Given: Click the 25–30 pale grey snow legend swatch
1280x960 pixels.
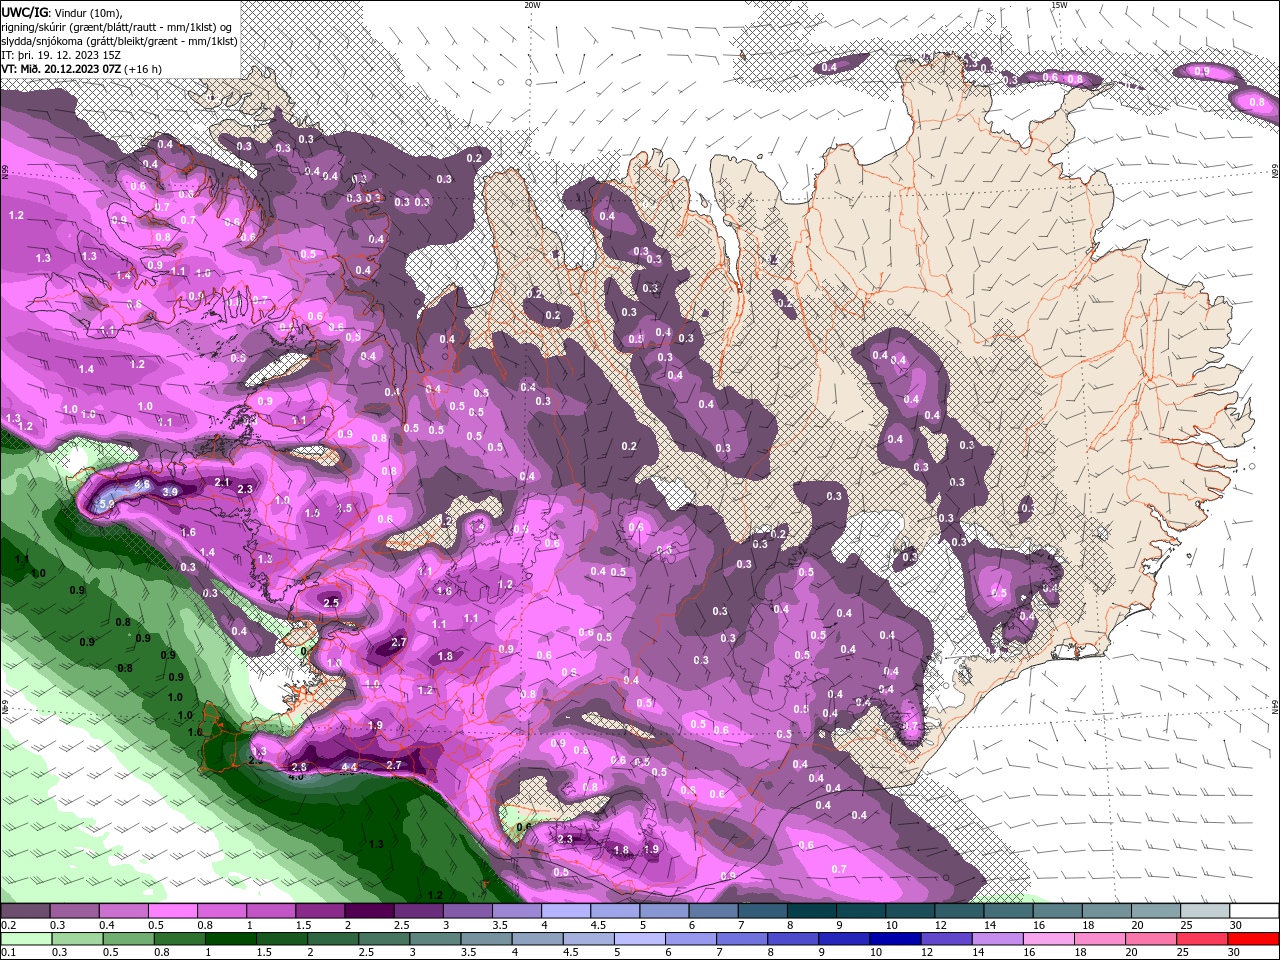Looking at the screenshot, I should 1205,911.
